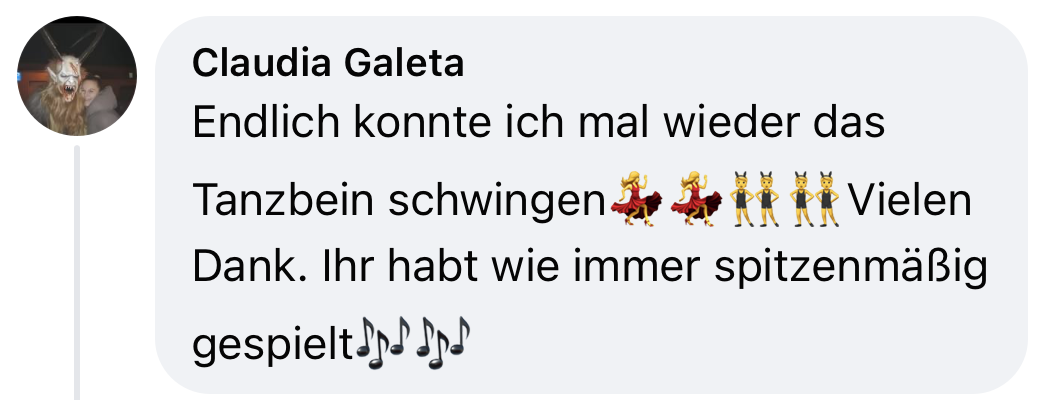Viewport: 1051px width, 400px height.
Task: Click the second bunny-ears dancers emoji
Action: pyautogui.click(x=814, y=199)
